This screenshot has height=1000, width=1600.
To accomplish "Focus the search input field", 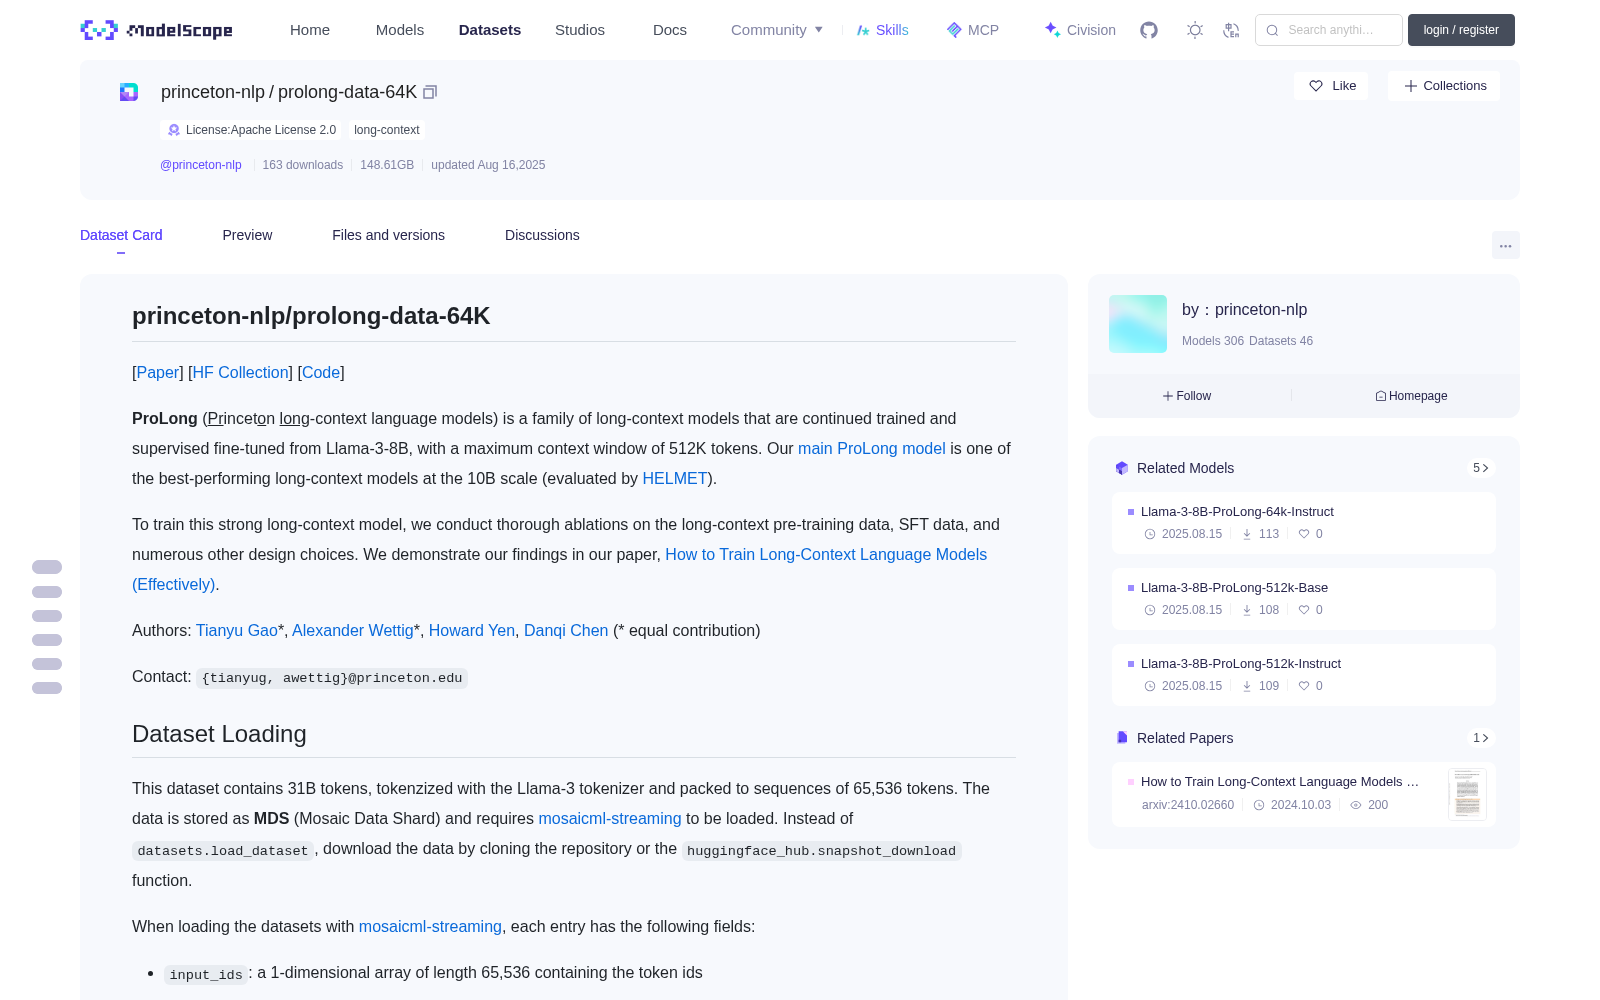I will 1329,30.
